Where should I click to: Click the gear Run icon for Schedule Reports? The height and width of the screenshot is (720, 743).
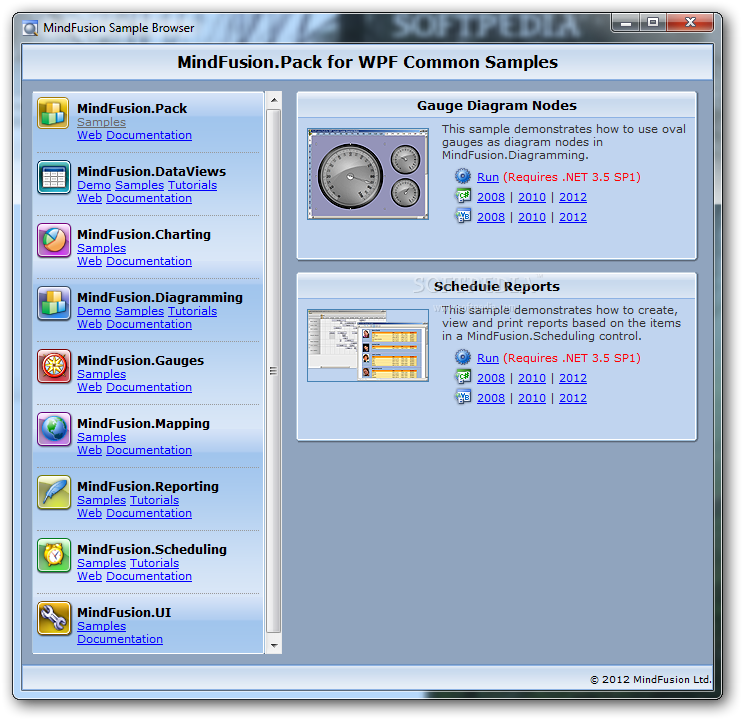pyautogui.click(x=462, y=357)
